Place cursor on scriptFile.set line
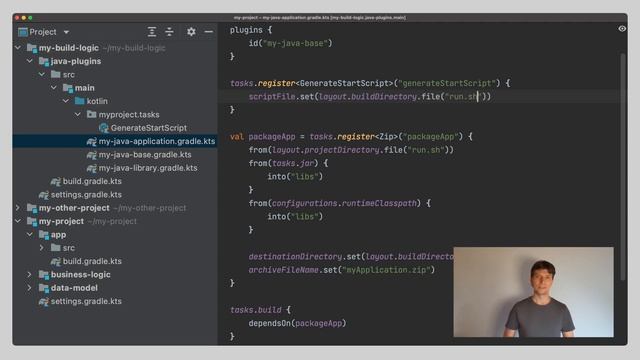This screenshot has width=640, height=360. [369, 97]
